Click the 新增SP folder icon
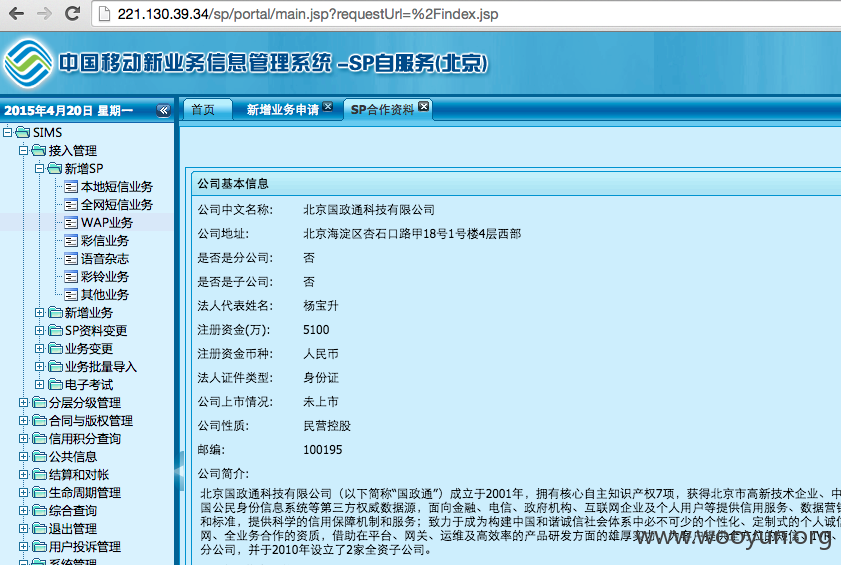This screenshot has height=565, width=841. tap(55, 168)
